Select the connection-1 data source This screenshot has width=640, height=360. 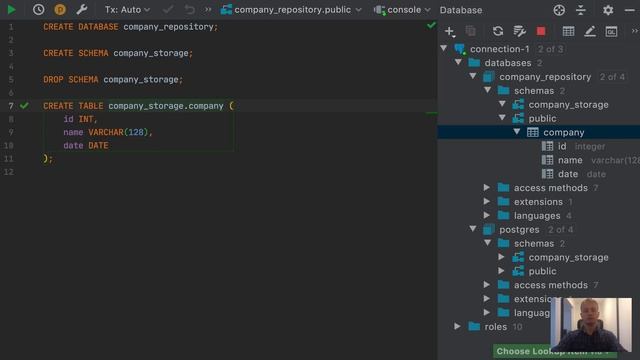coord(500,49)
